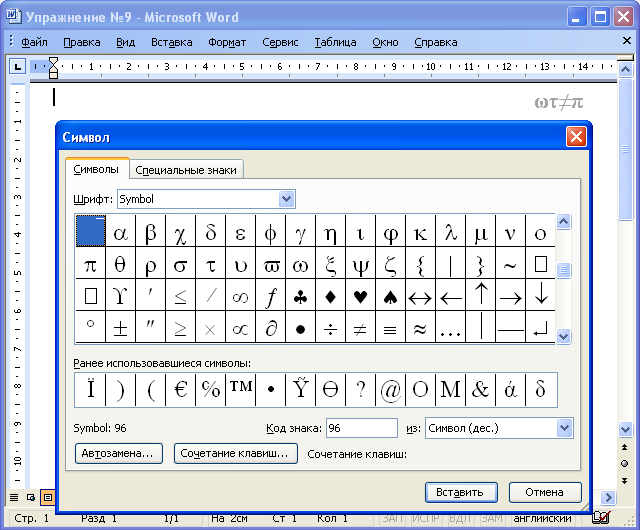Click the Select Browse Object button
The height and width of the screenshot is (530, 640).
tap(624, 463)
